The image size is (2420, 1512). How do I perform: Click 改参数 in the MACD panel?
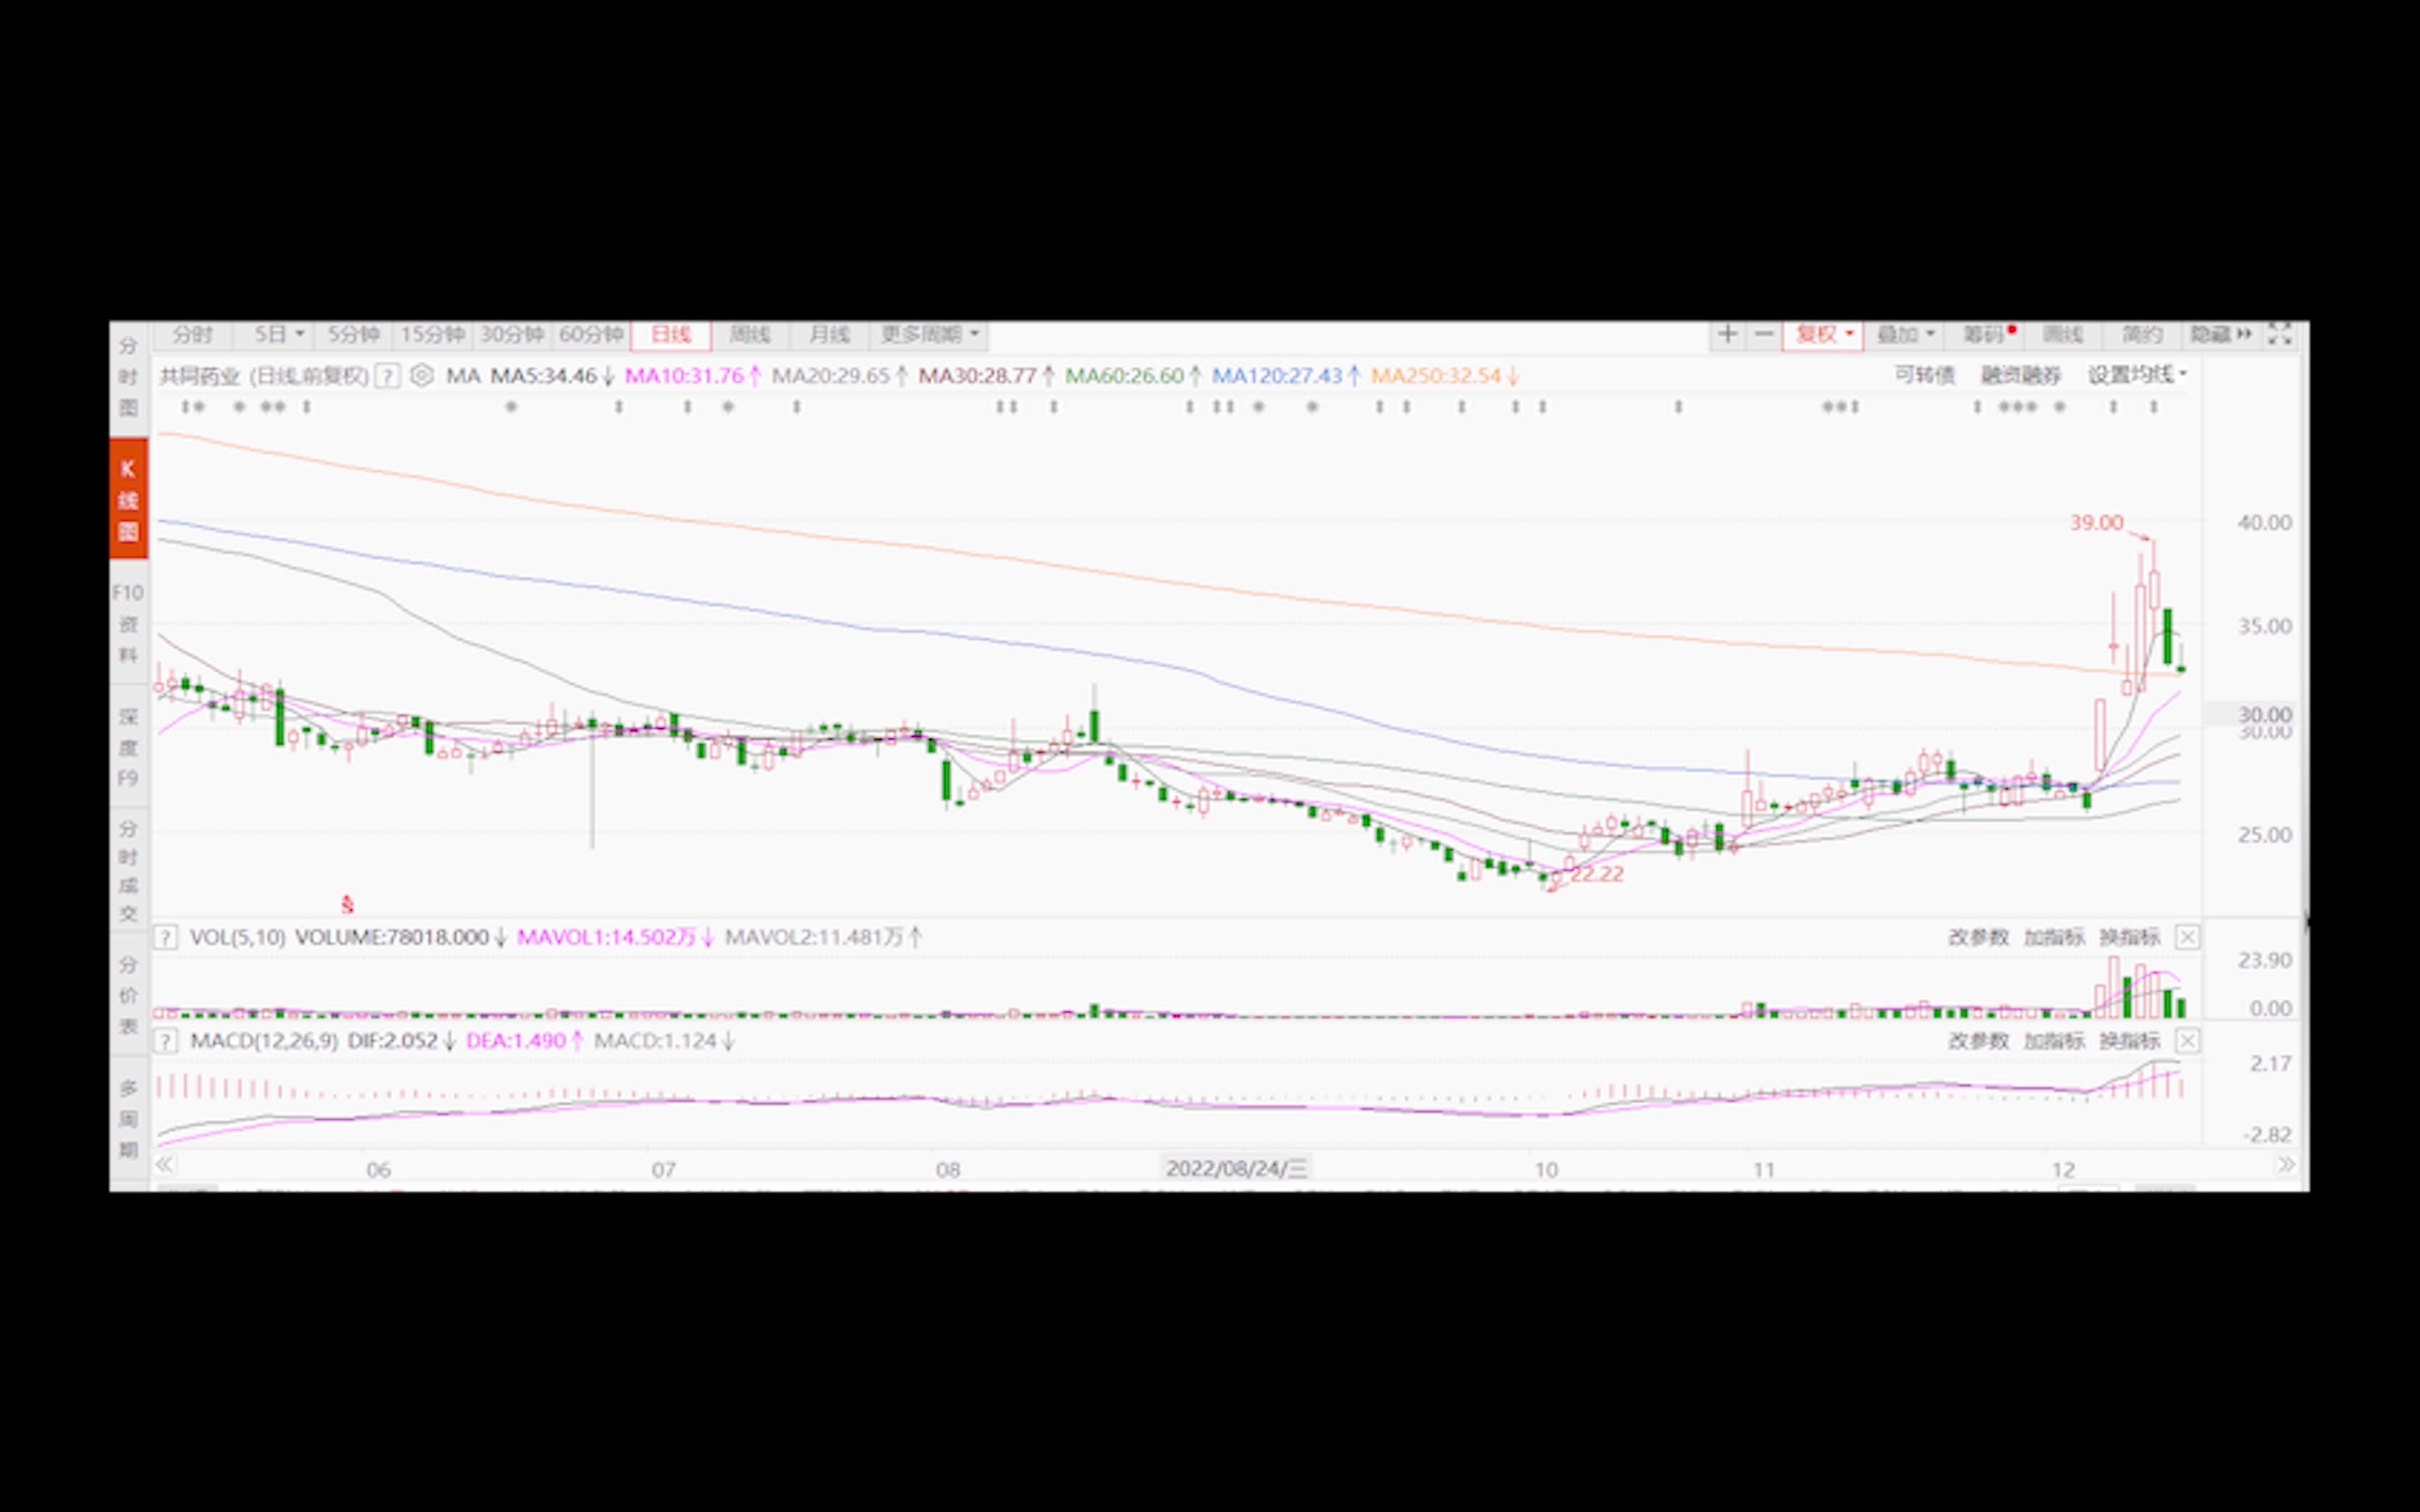coord(1978,1041)
